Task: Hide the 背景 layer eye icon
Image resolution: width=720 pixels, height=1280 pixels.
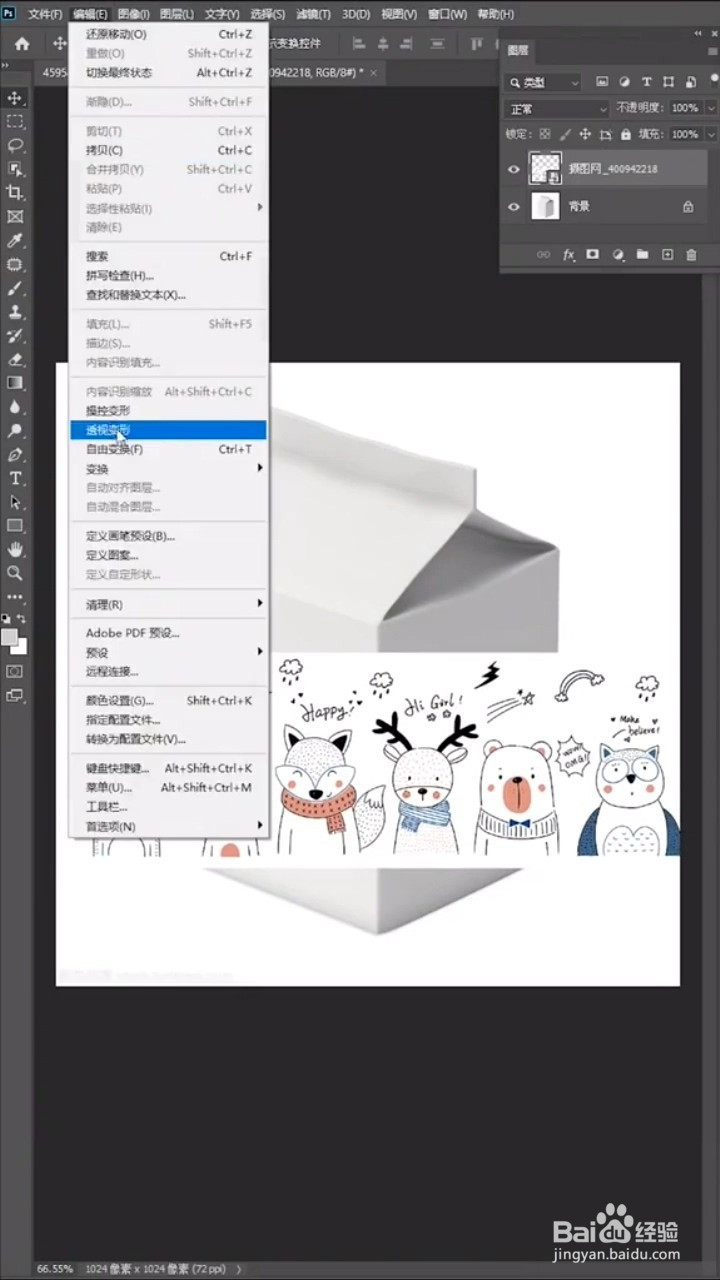Action: coord(514,206)
